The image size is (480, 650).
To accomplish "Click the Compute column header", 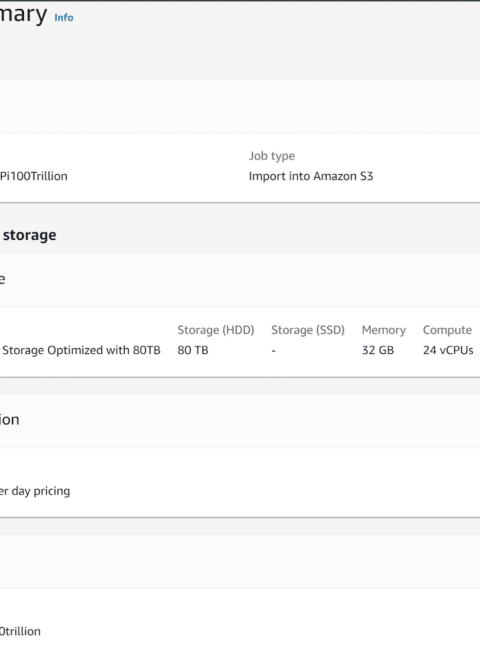I will (x=447, y=330).
